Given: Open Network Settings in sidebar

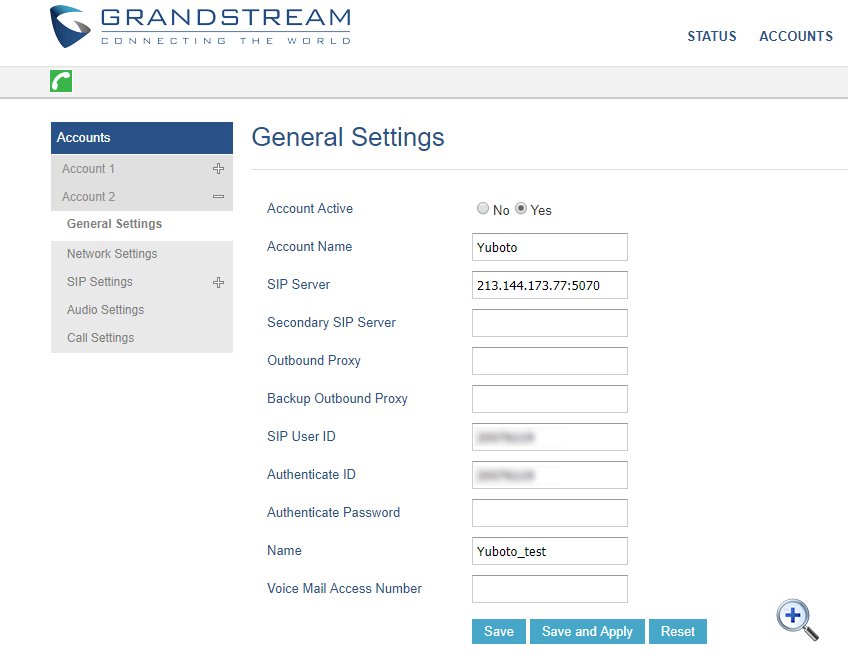Looking at the screenshot, I should point(112,254).
